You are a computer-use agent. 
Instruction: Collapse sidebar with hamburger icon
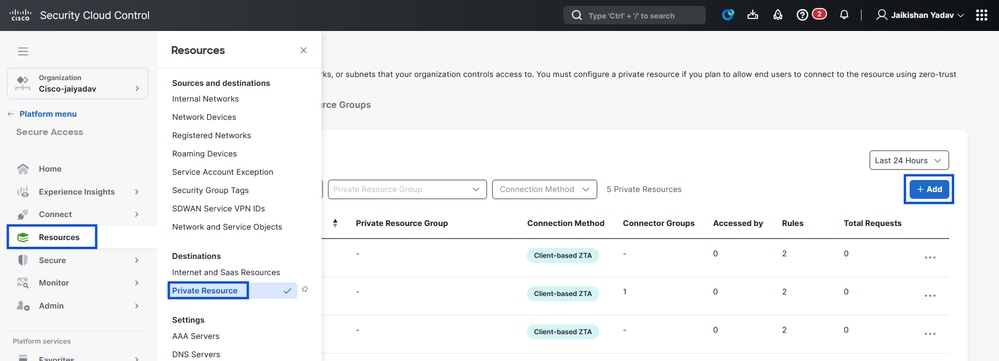23,52
